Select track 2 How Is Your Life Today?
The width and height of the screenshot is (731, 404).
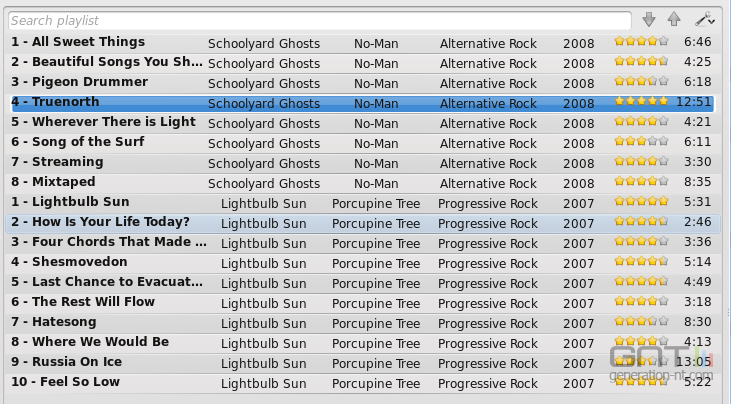pos(360,222)
